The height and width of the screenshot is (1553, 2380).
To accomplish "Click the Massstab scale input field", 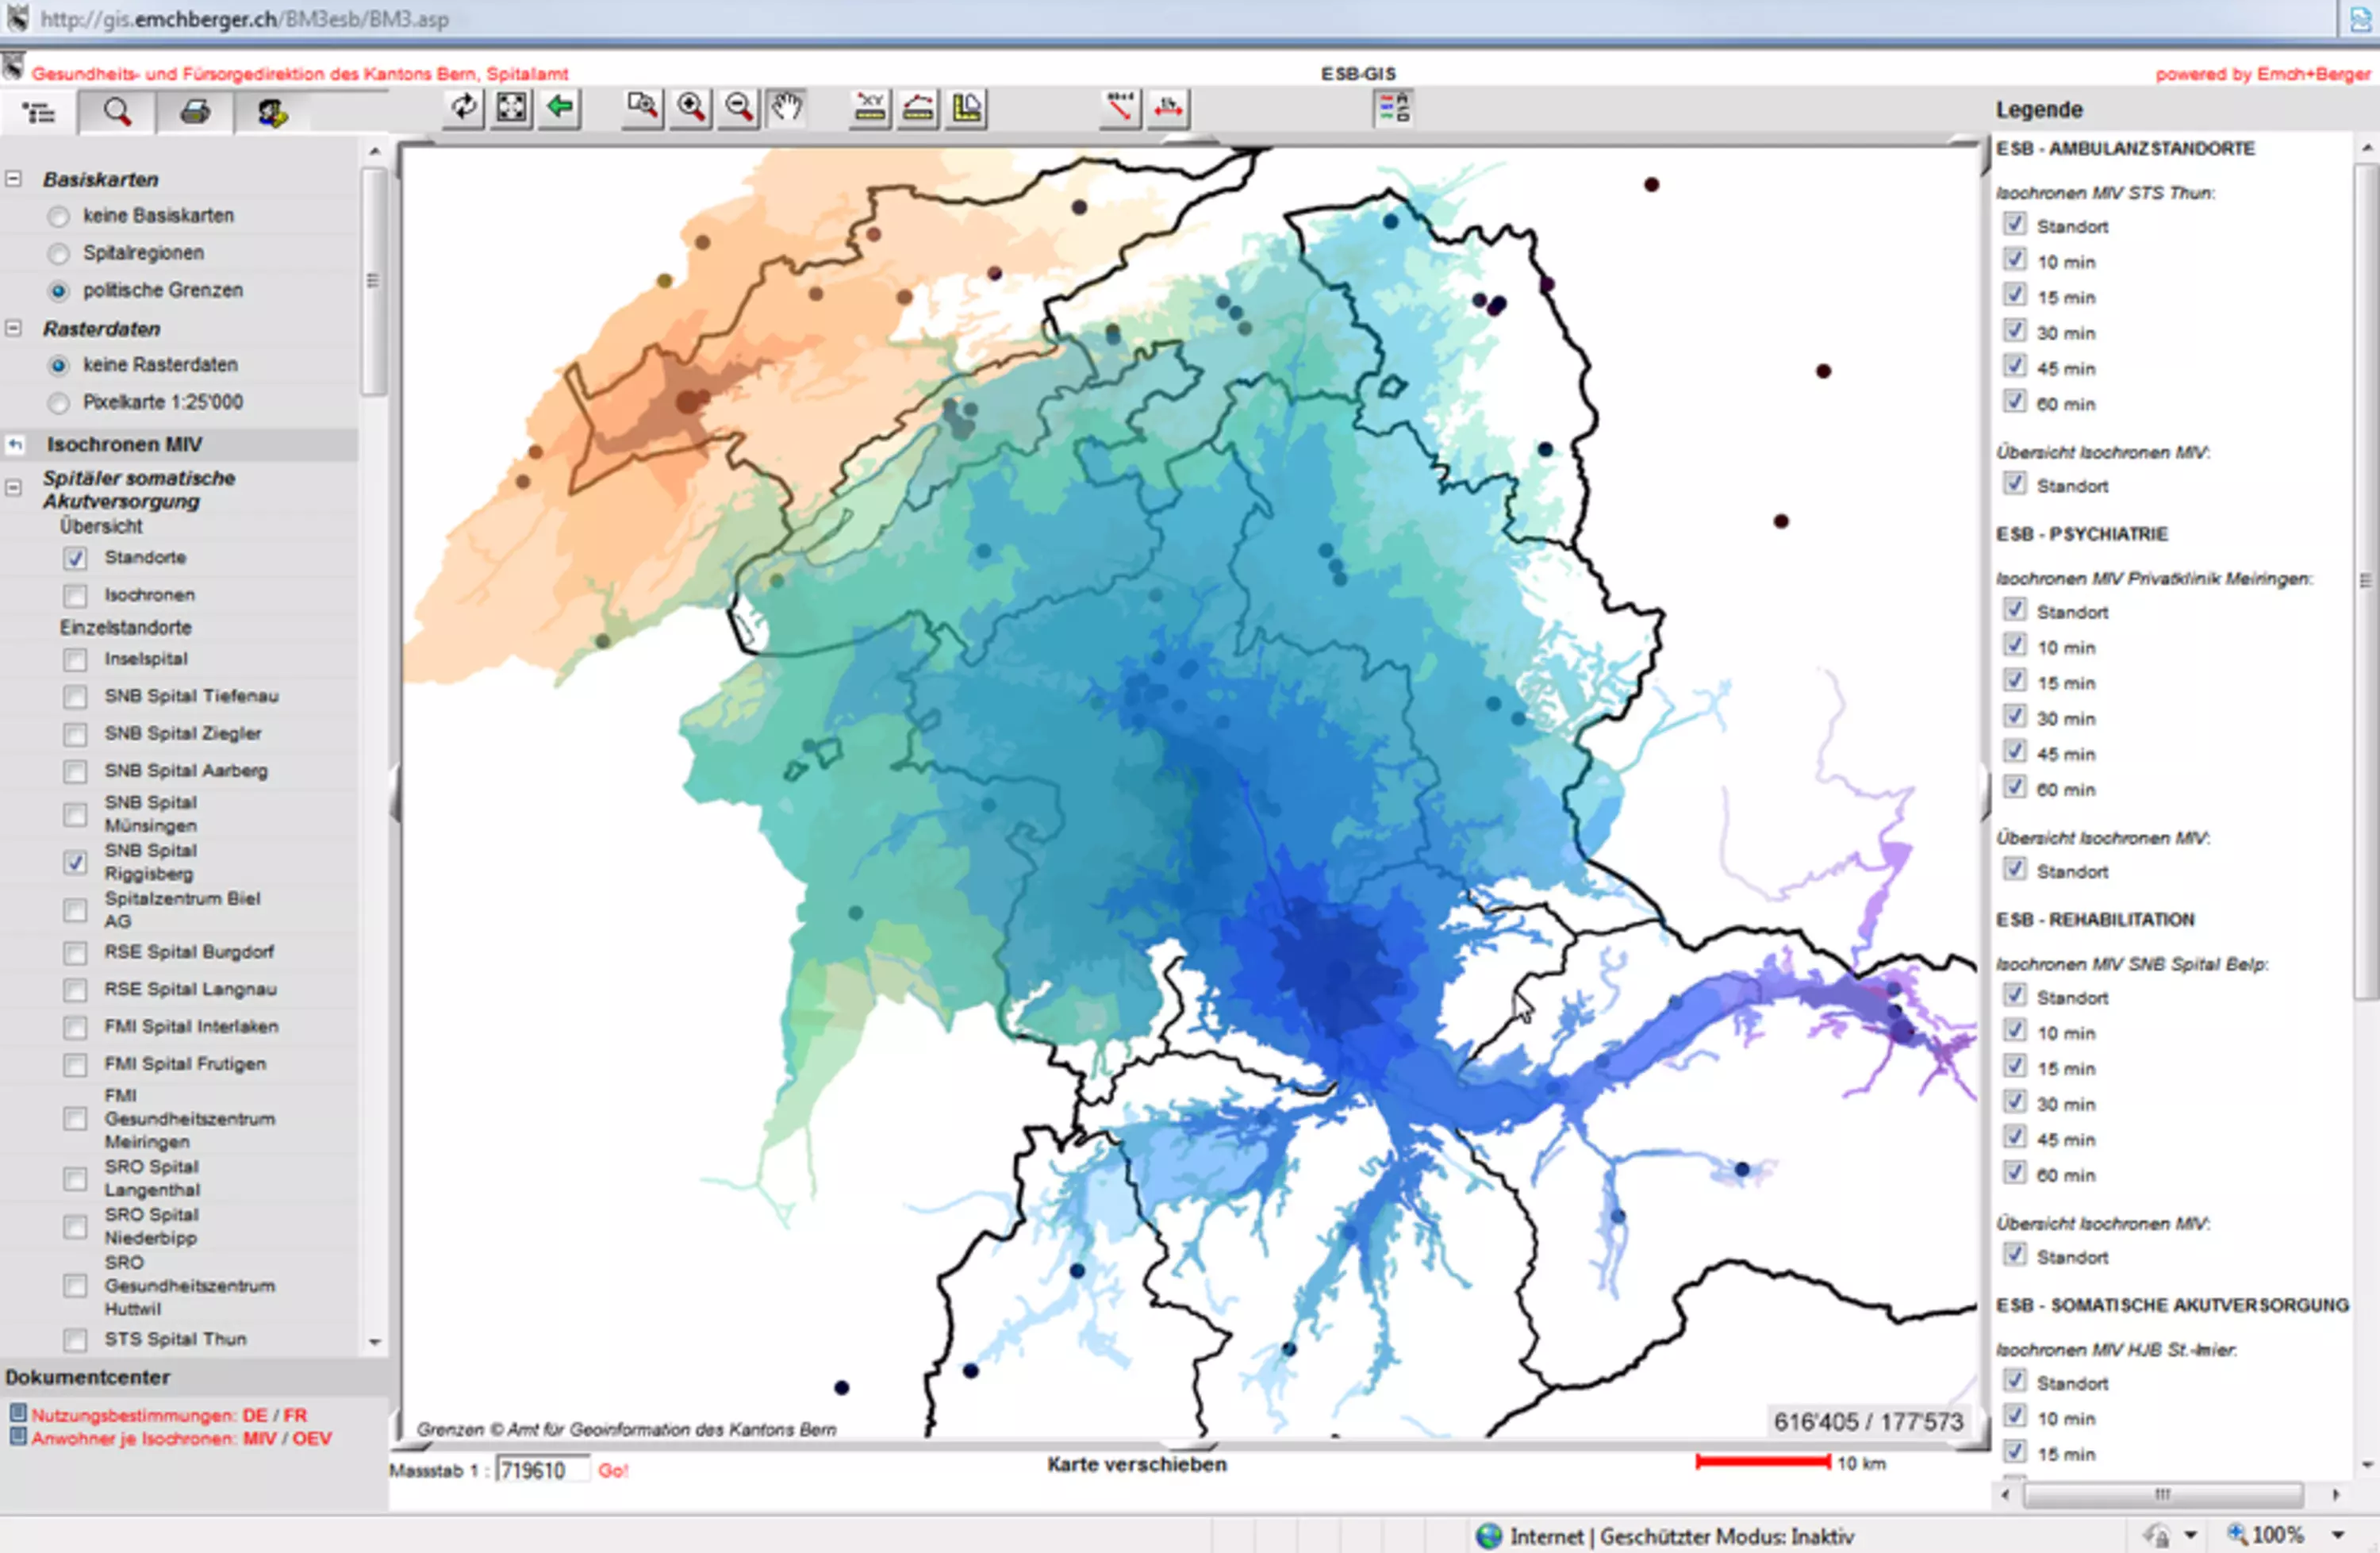I will 541,1470.
